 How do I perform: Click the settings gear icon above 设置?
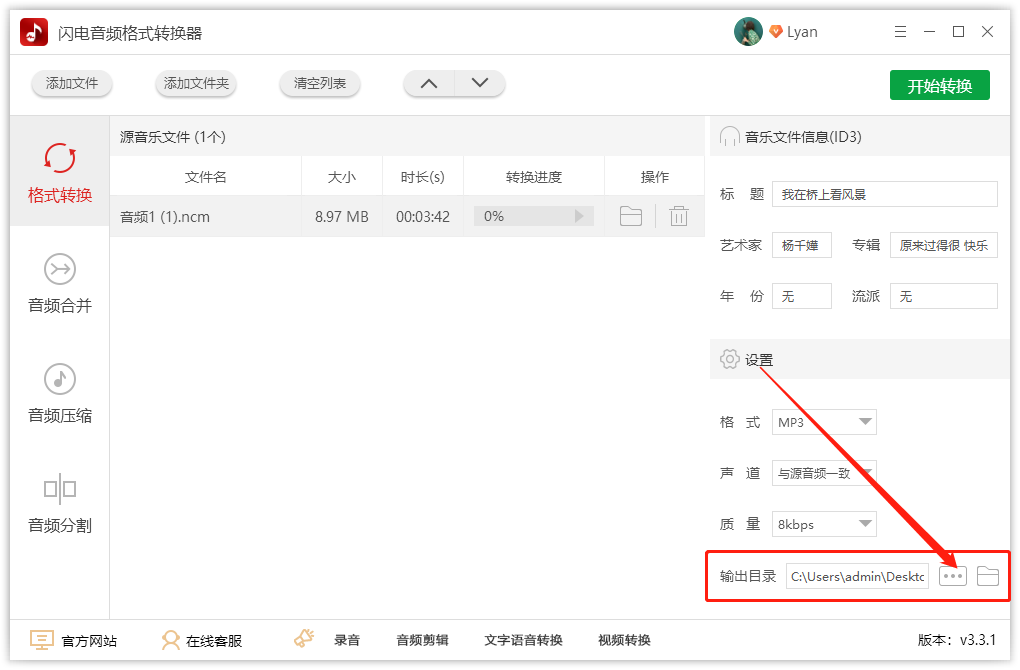pyautogui.click(x=729, y=359)
